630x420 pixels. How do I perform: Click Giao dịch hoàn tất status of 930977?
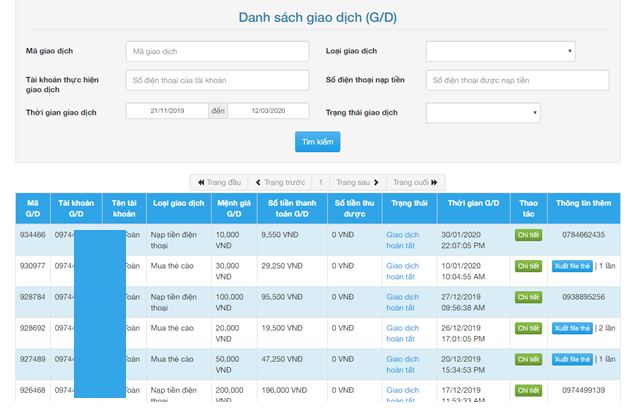(x=403, y=271)
